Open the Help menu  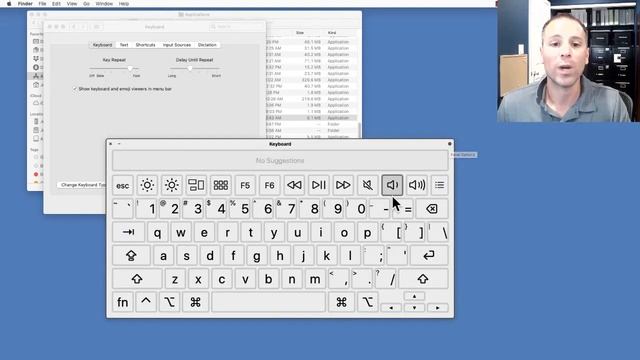tap(124, 4)
